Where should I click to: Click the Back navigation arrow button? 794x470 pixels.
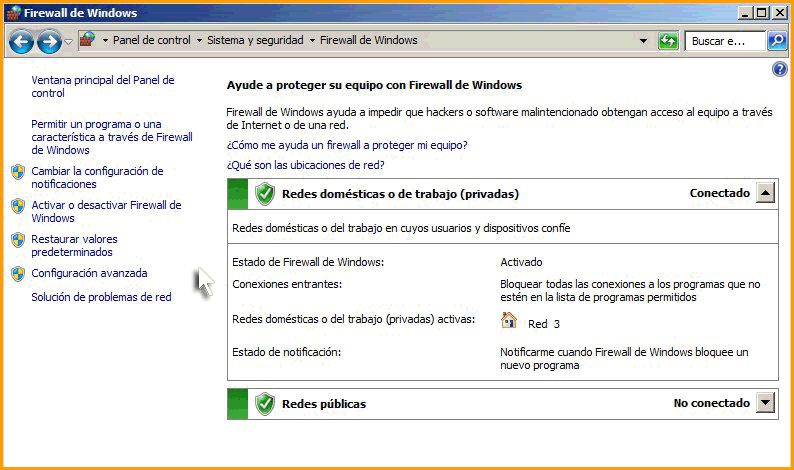(x=21, y=42)
